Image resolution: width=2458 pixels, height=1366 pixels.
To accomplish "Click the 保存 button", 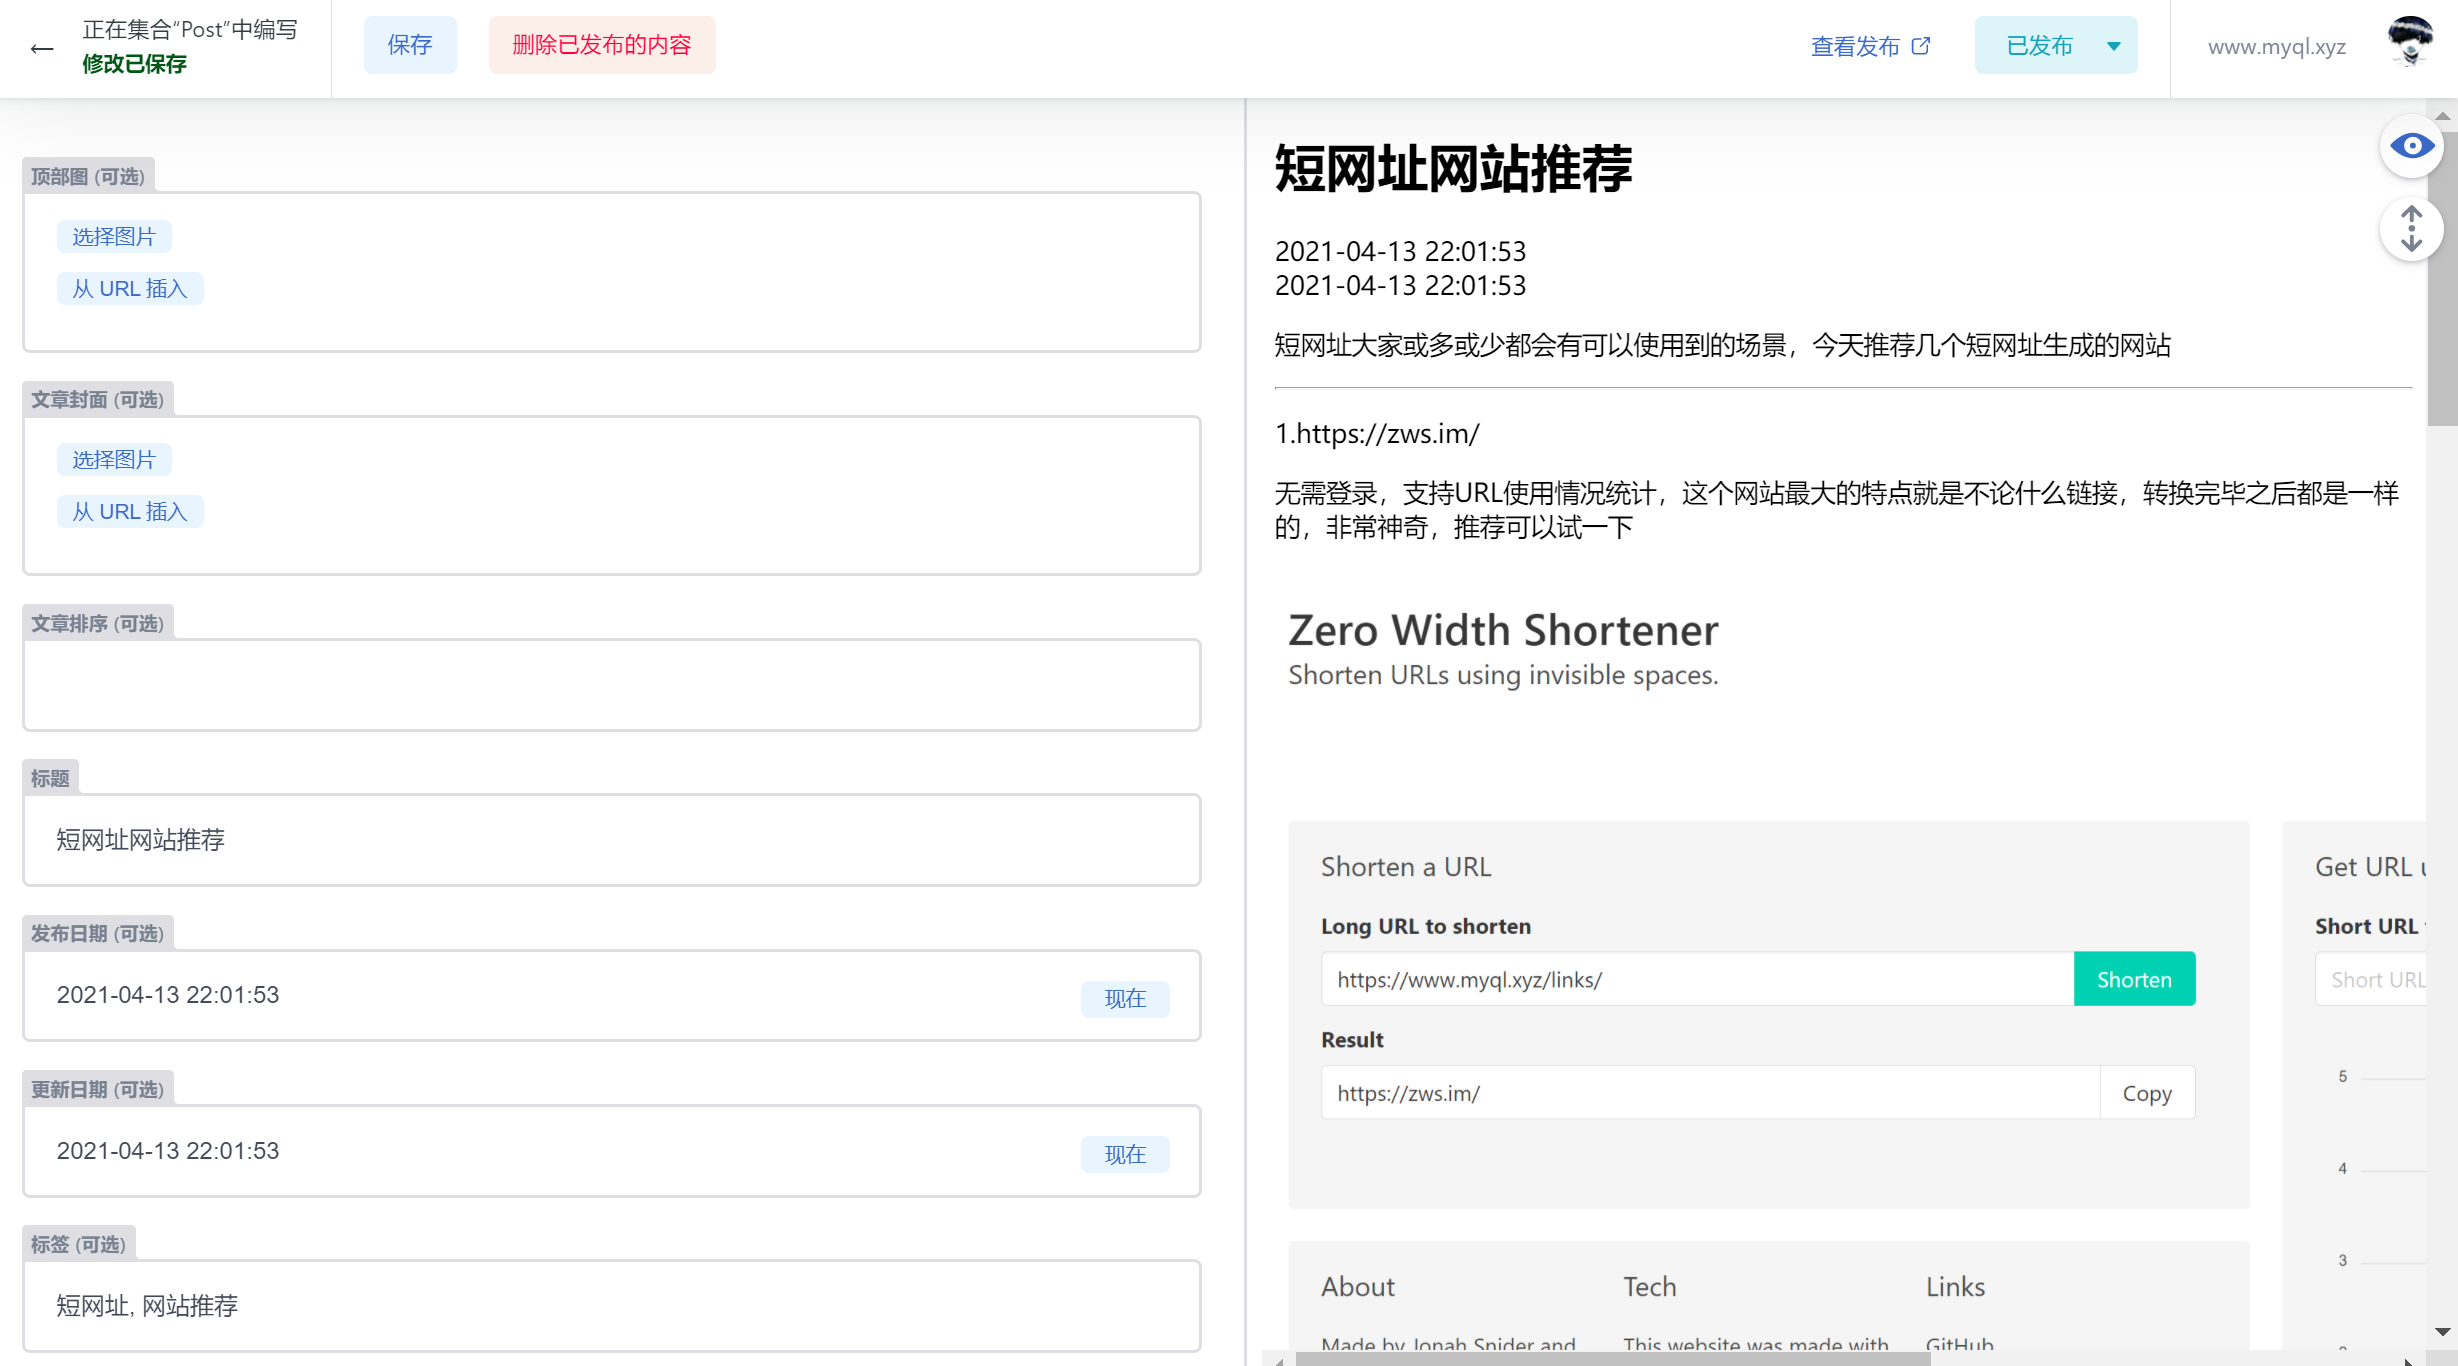I will click(410, 45).
